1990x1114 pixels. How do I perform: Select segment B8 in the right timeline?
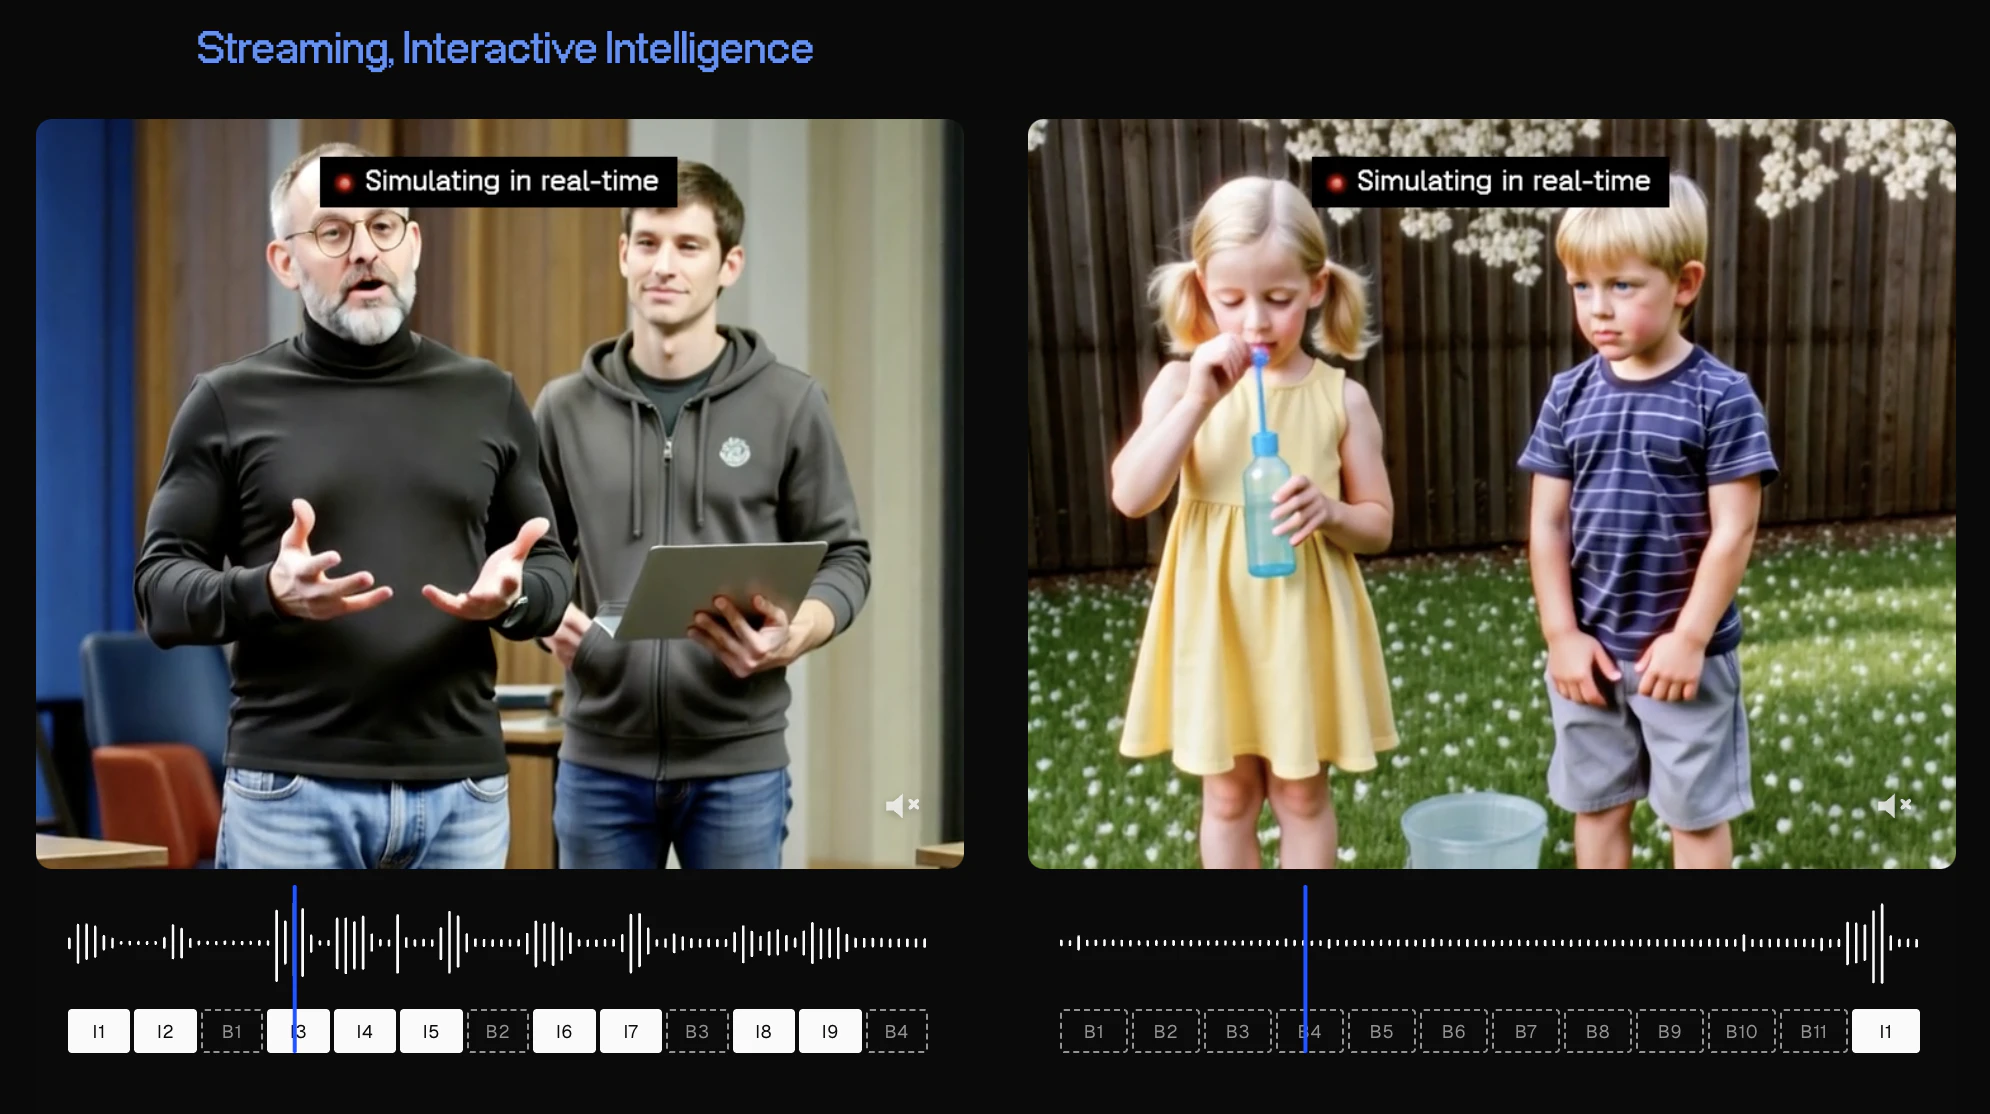[x=1598, y=1031]
